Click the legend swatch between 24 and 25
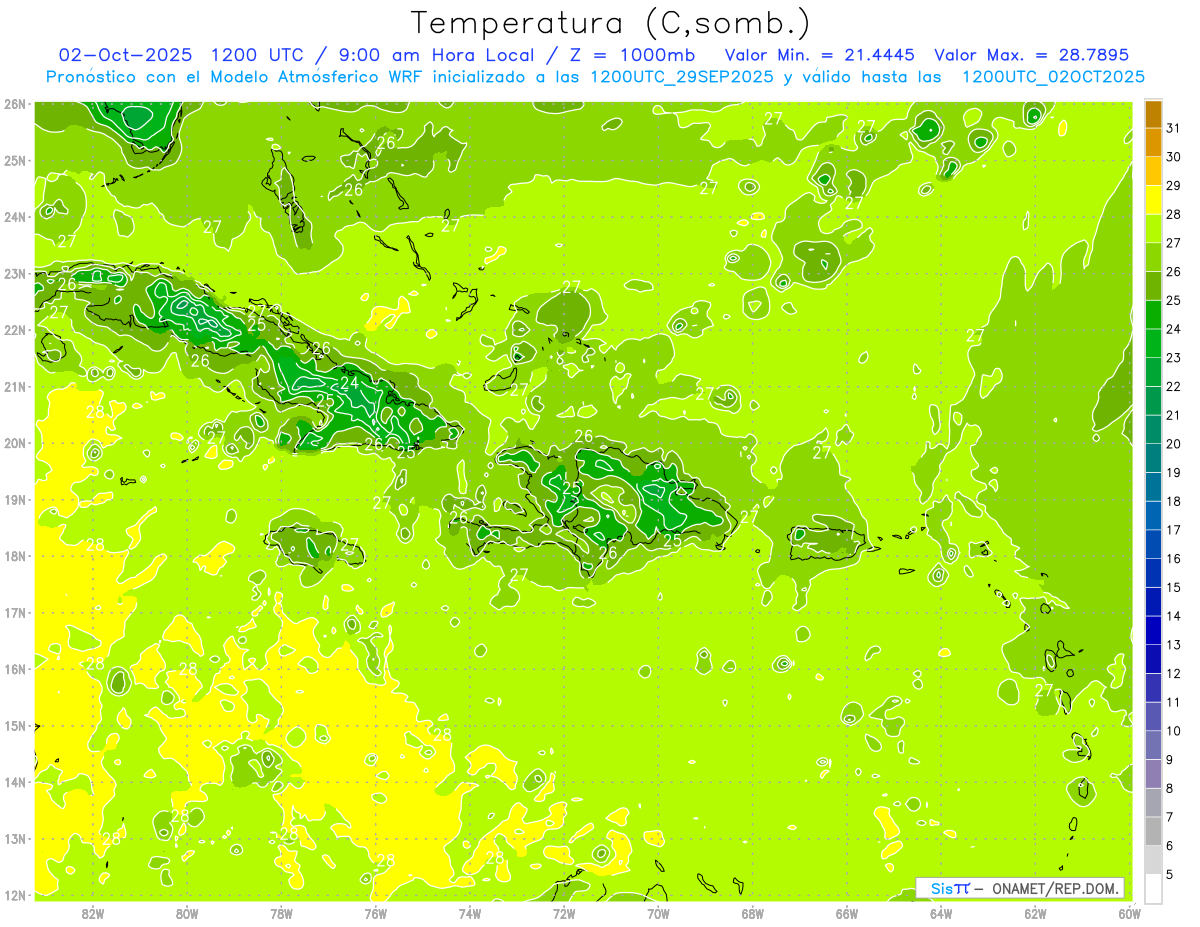The width and height of the screenshot is (1200, 927). point(1153,315)
